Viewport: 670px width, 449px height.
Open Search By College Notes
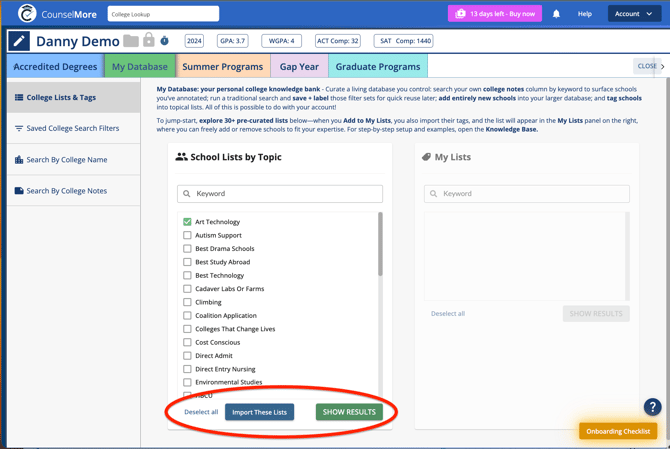pyautogui.click(x=66, y=191)
